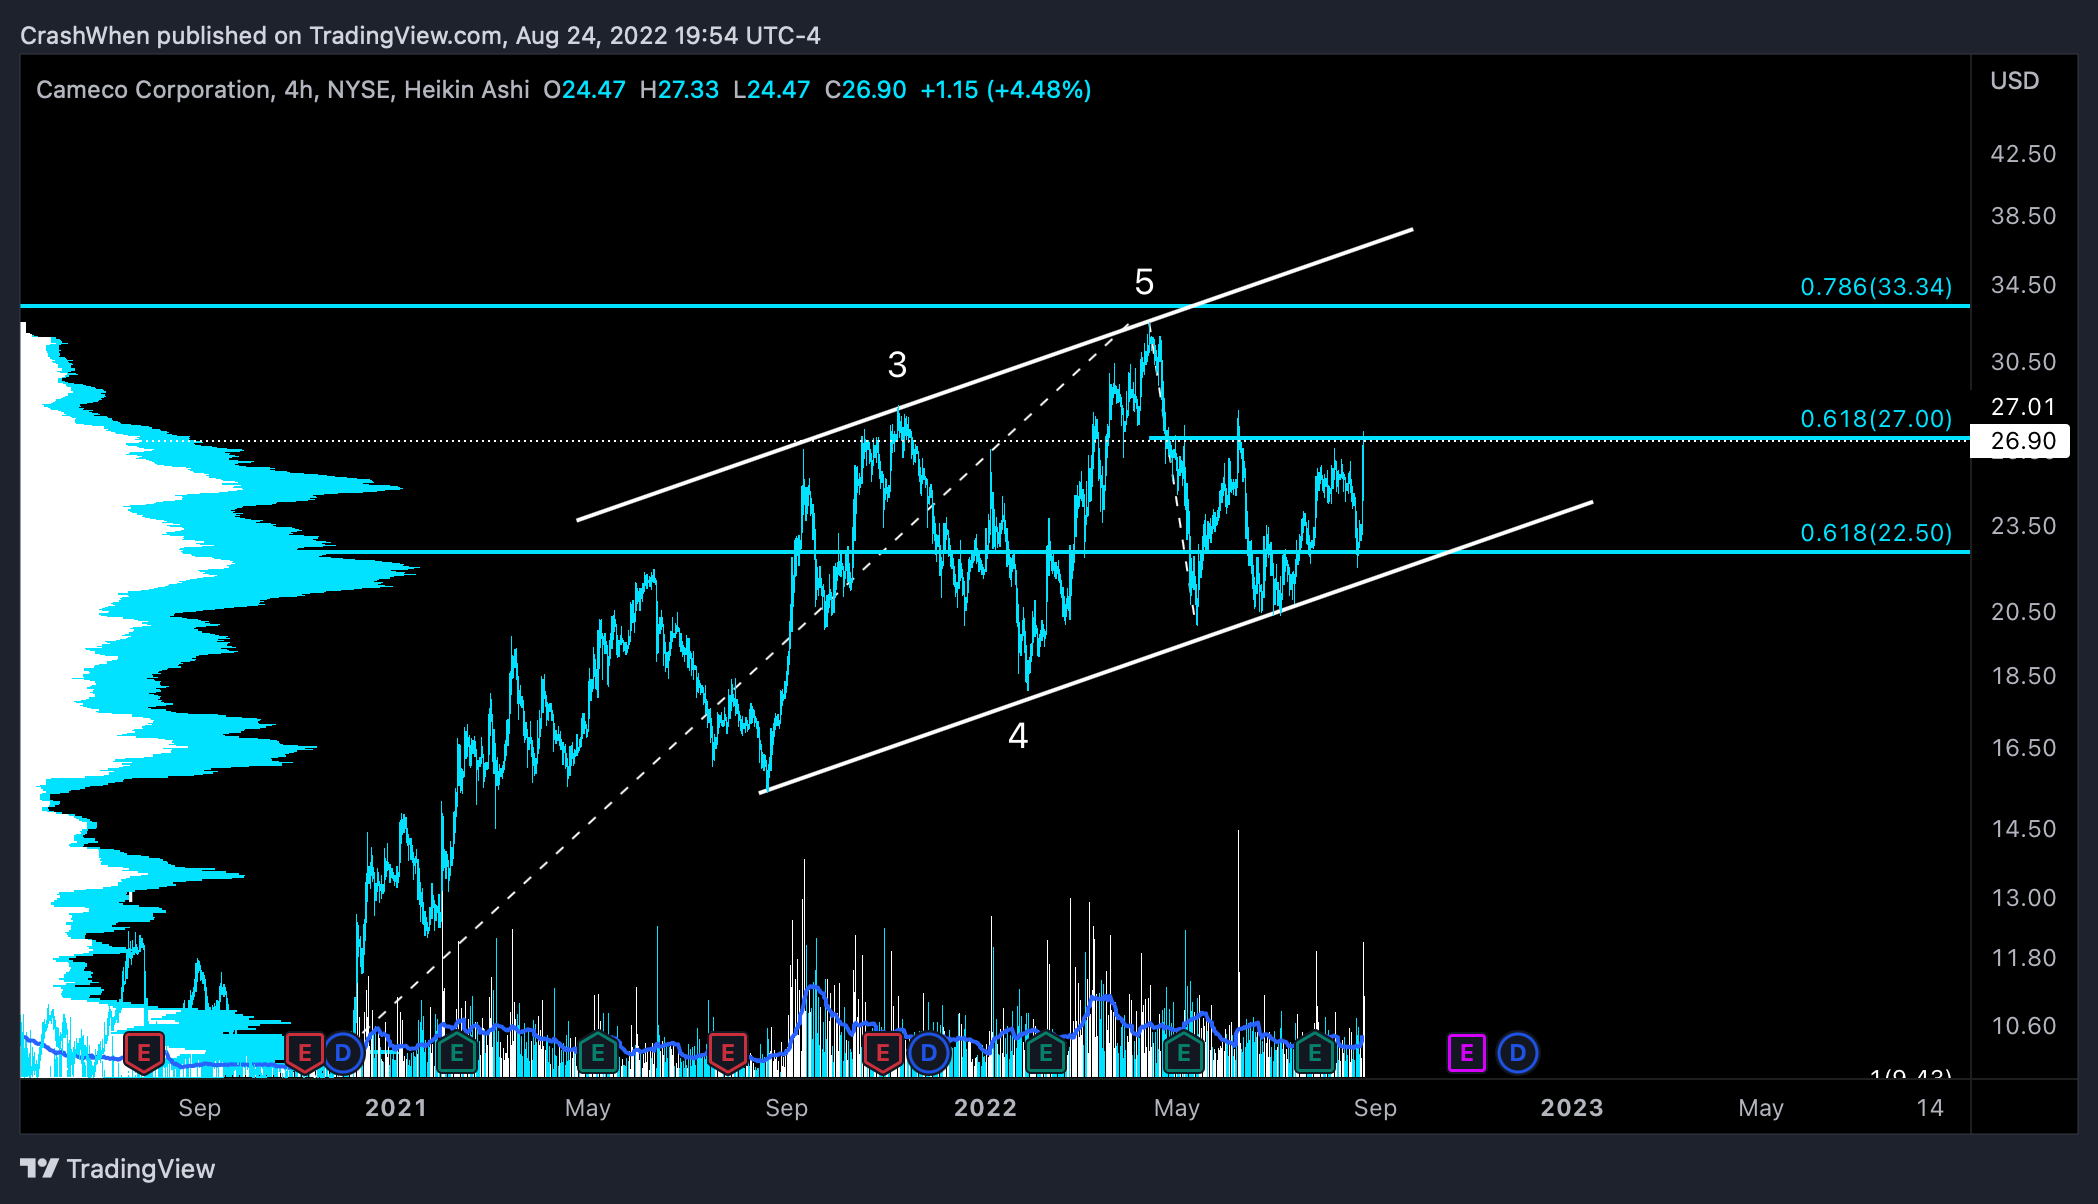Click the 14 time axis label
Image resolution: width=2098 pixels, height=1204 pixels.
1930,1108
